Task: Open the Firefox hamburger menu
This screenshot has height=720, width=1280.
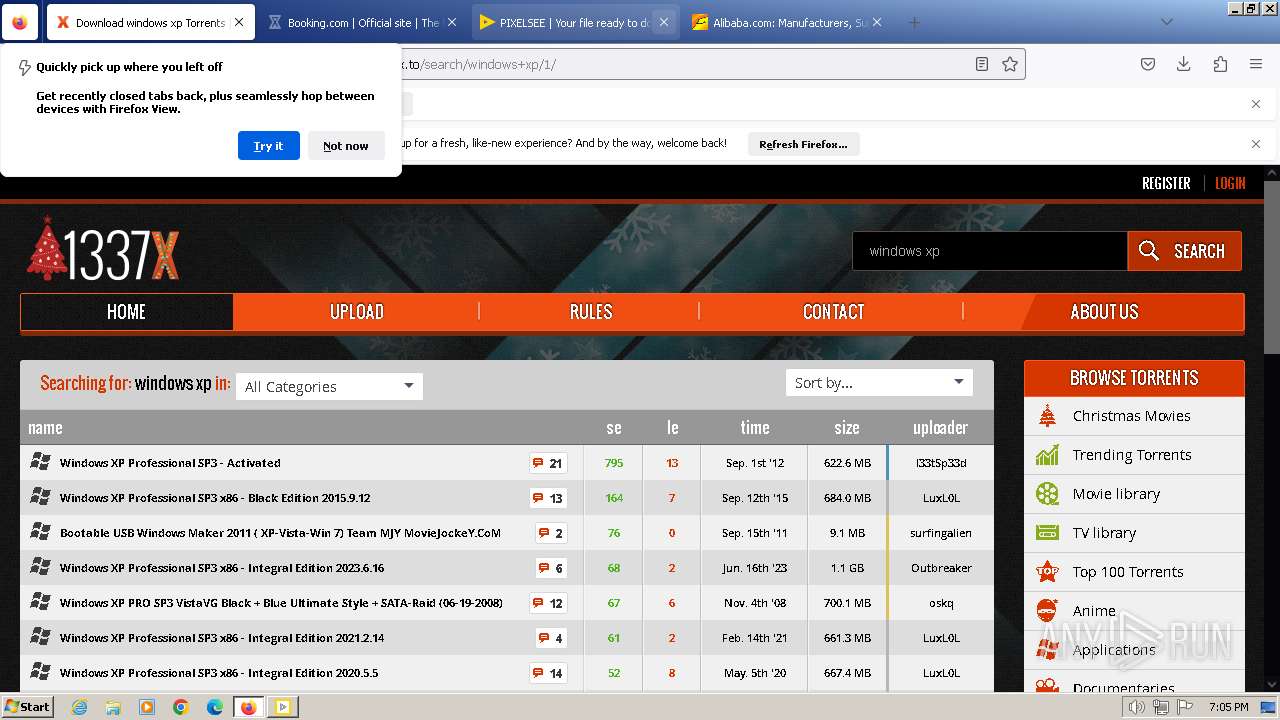Action: (x=1256, y=64)
